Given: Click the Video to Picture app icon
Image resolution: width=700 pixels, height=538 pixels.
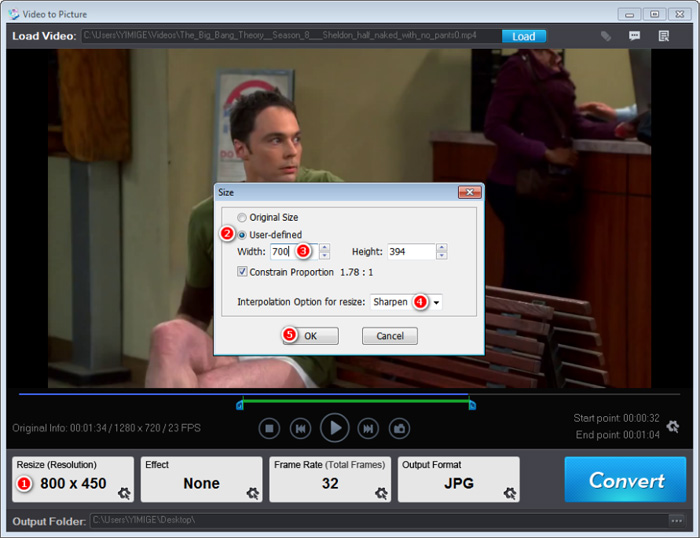Looking at the screenshot, I should click(x=14, y=14).
